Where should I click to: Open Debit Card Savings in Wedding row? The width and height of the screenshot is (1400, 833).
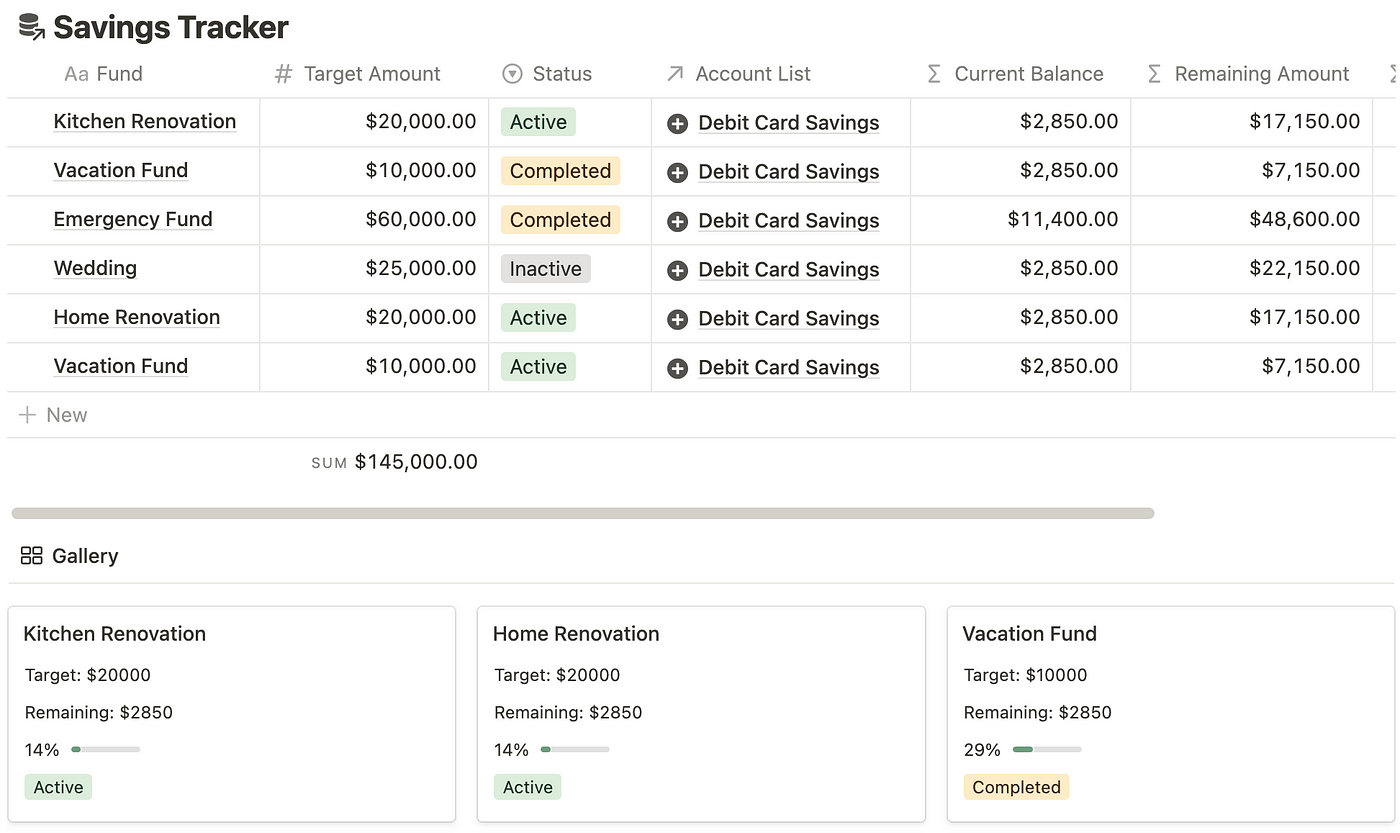coord(789,270)
